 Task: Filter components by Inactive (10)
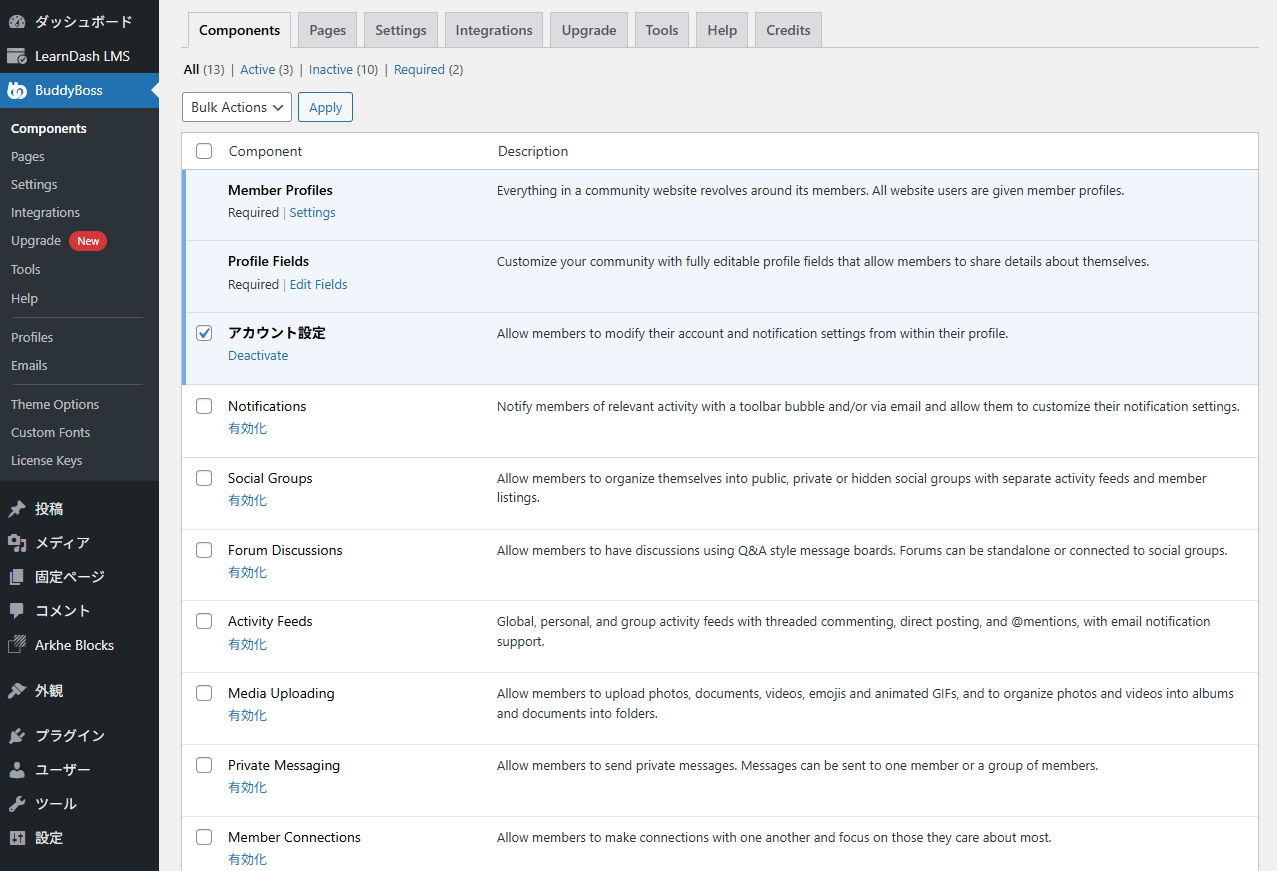(x=343, y=69)
